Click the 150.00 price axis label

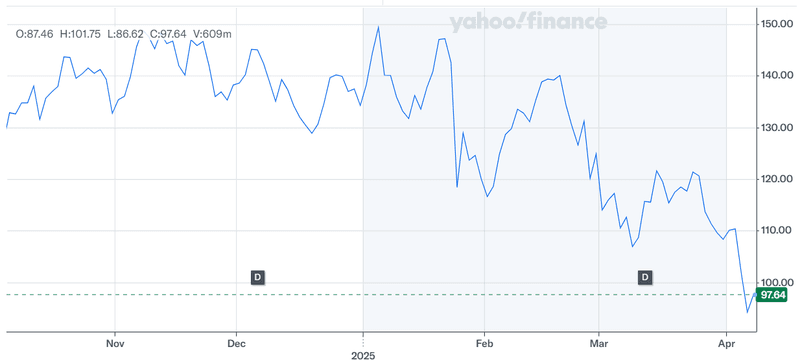tap(777, 23)
